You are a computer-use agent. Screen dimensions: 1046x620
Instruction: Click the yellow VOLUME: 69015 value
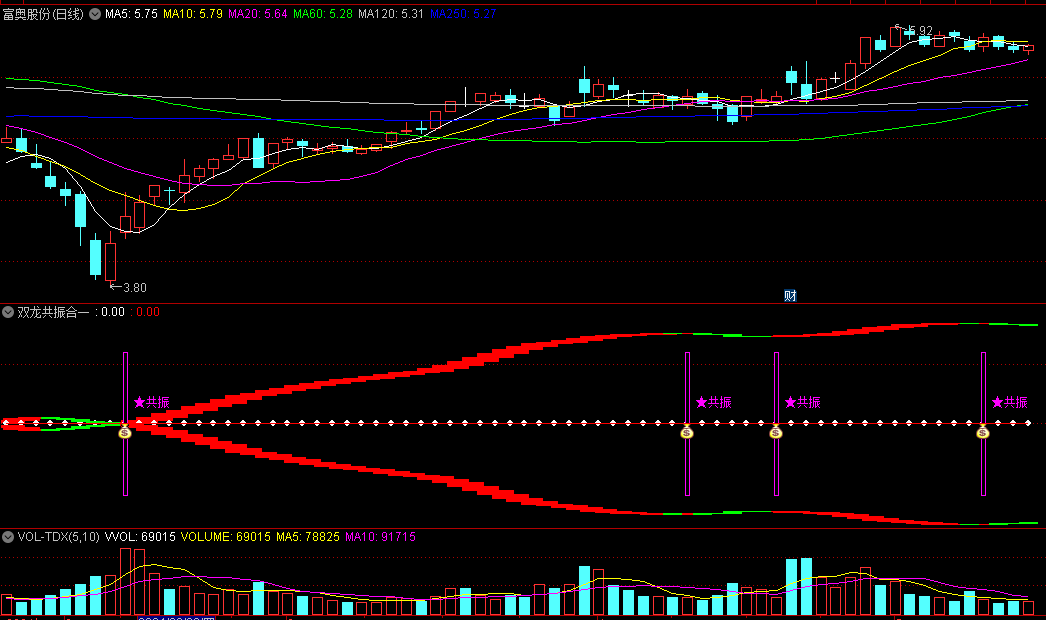point(225,537)
